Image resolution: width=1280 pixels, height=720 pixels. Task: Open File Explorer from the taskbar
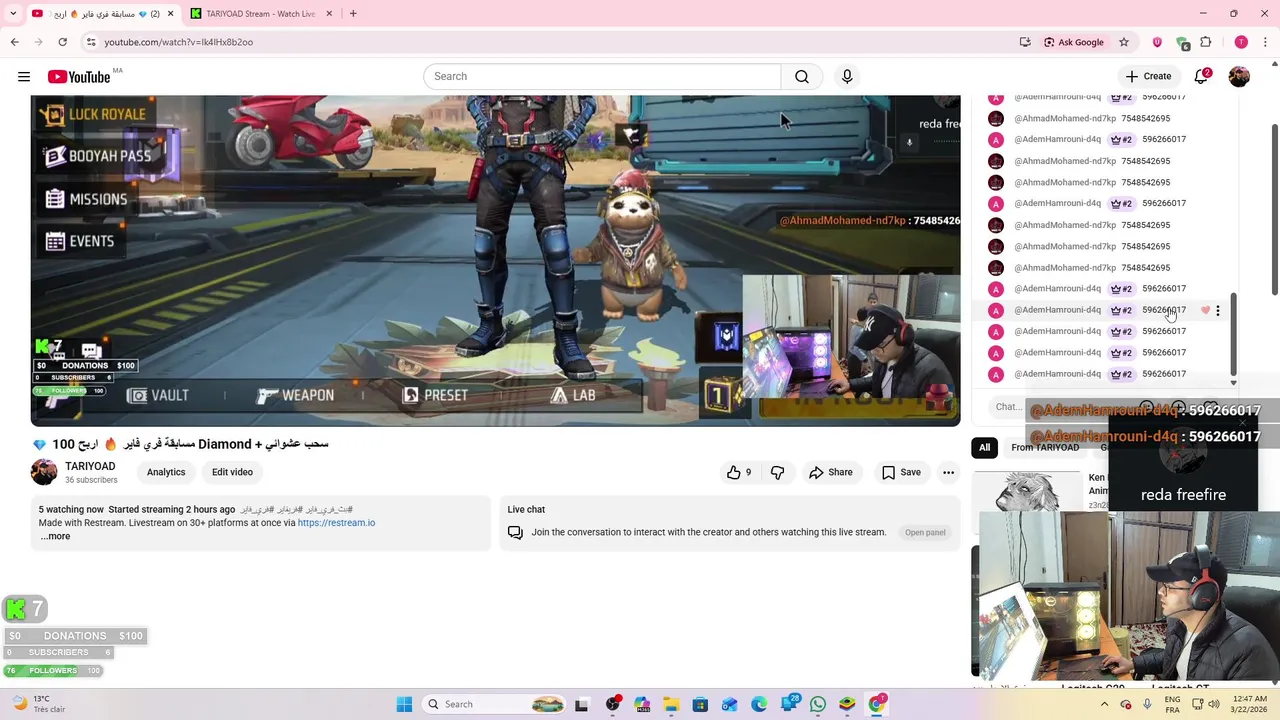[671, 704]
